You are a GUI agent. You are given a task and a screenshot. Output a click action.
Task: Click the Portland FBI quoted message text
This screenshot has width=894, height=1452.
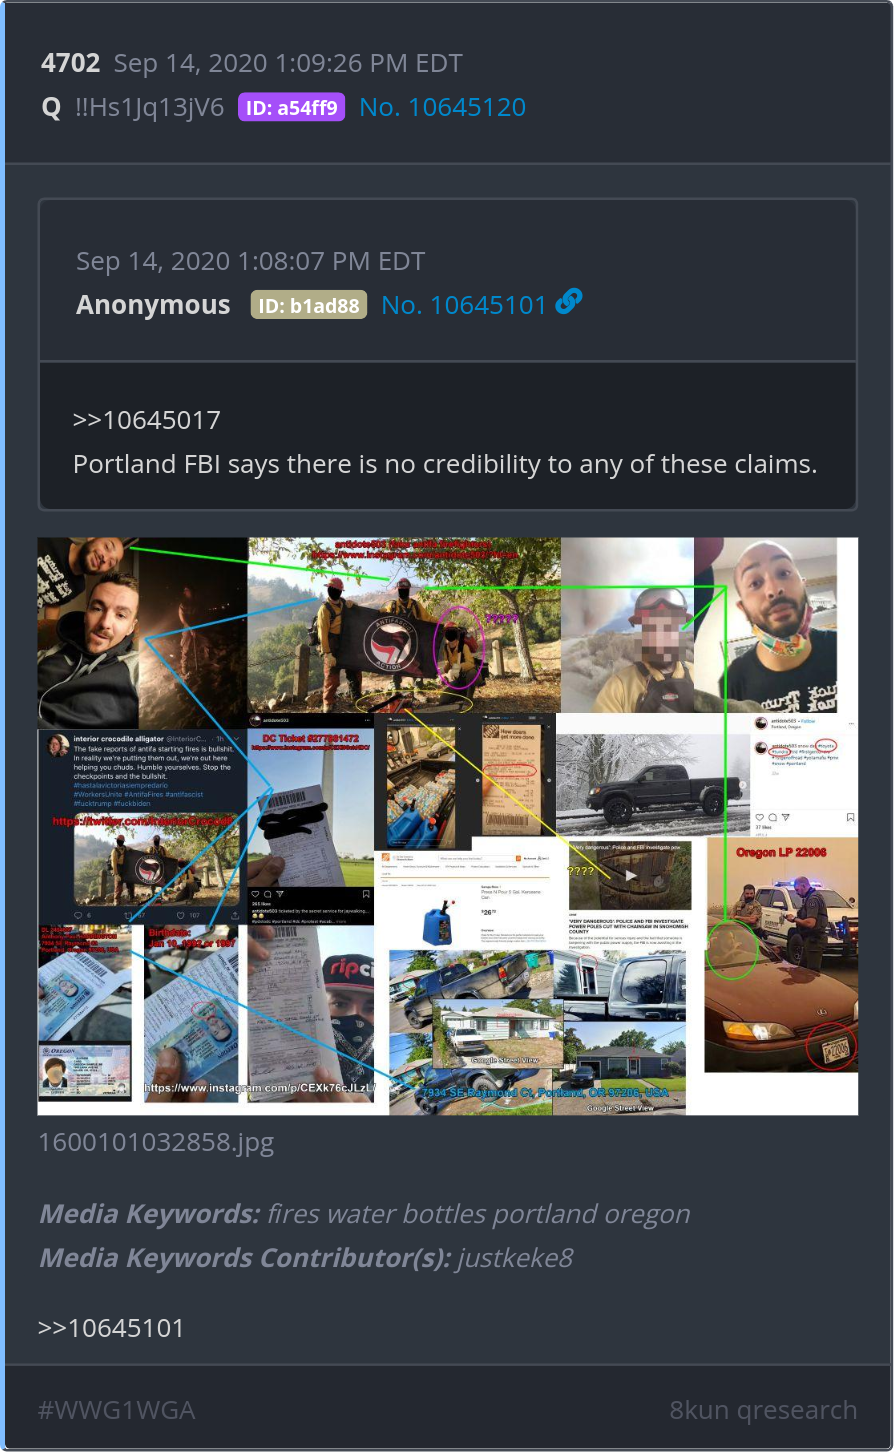[445, 464]
